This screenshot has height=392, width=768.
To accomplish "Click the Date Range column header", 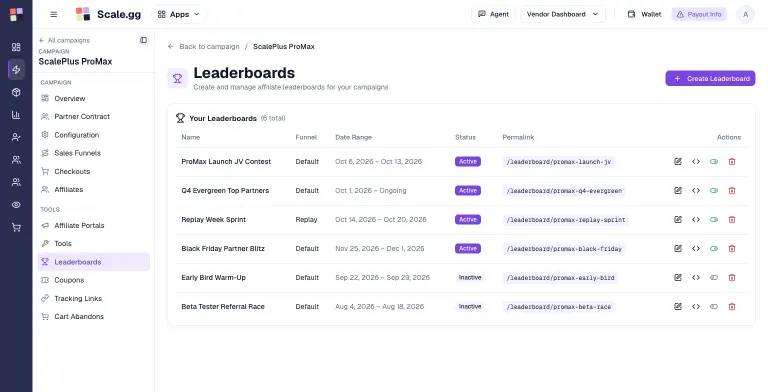I will click(x=354, y=137).
